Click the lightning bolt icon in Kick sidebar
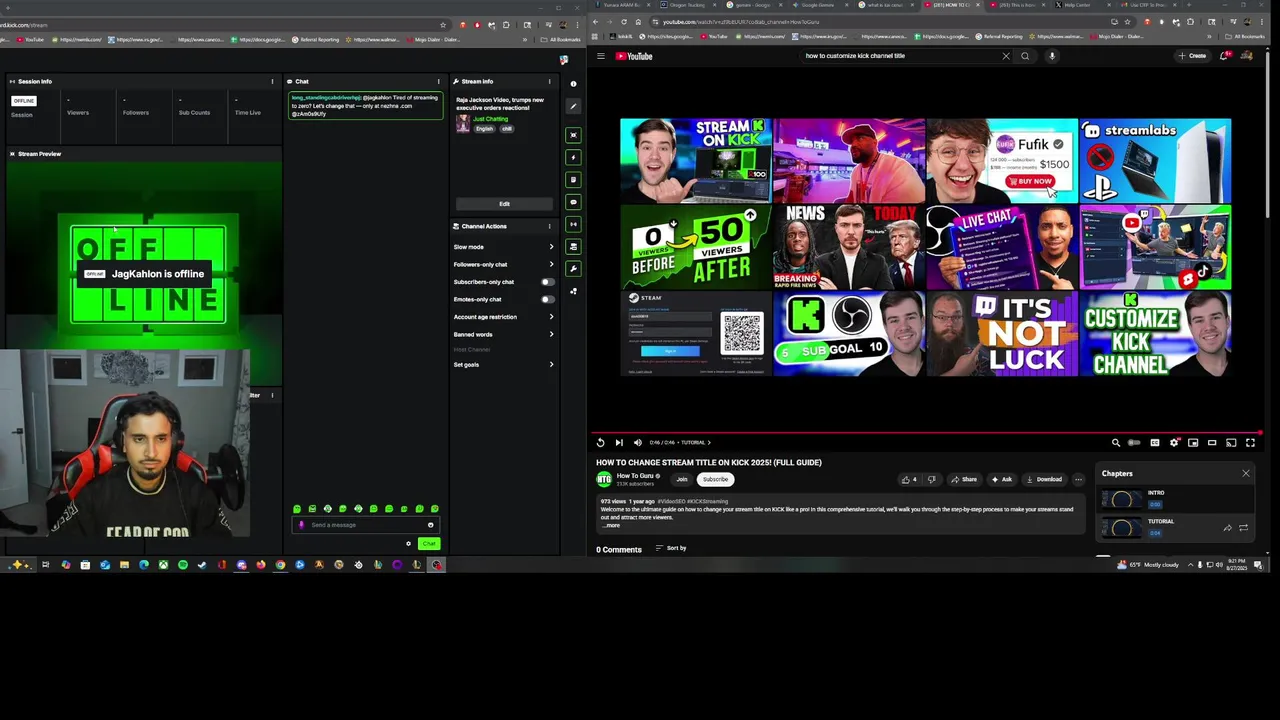This screenshot has width=1280, height=720. tap(573, 157)
